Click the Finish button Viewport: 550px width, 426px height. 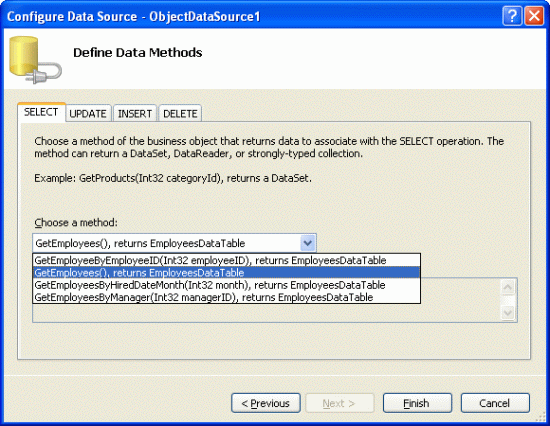click(x=417, y=403)
